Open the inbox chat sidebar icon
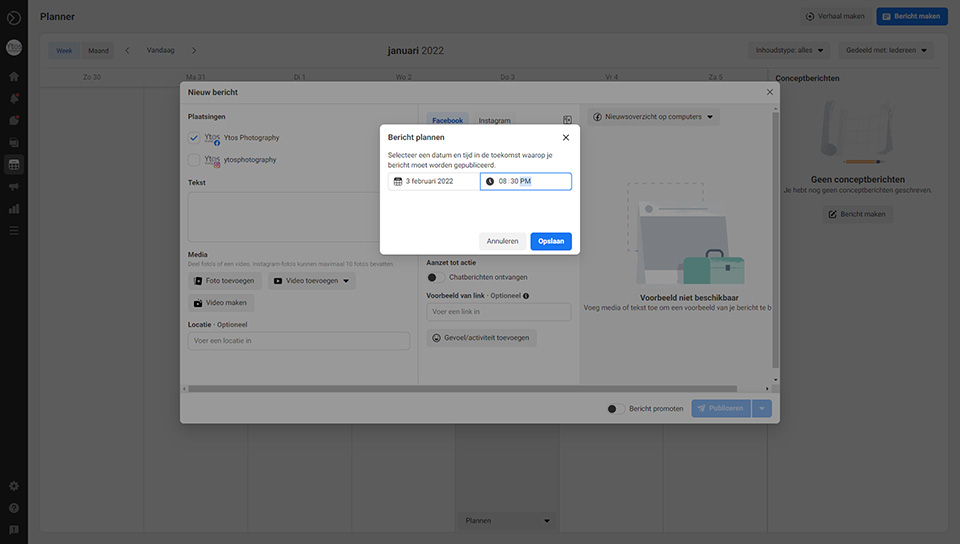Image resolution: width=960 pixels, height=544 pixels. coord(13,121)
